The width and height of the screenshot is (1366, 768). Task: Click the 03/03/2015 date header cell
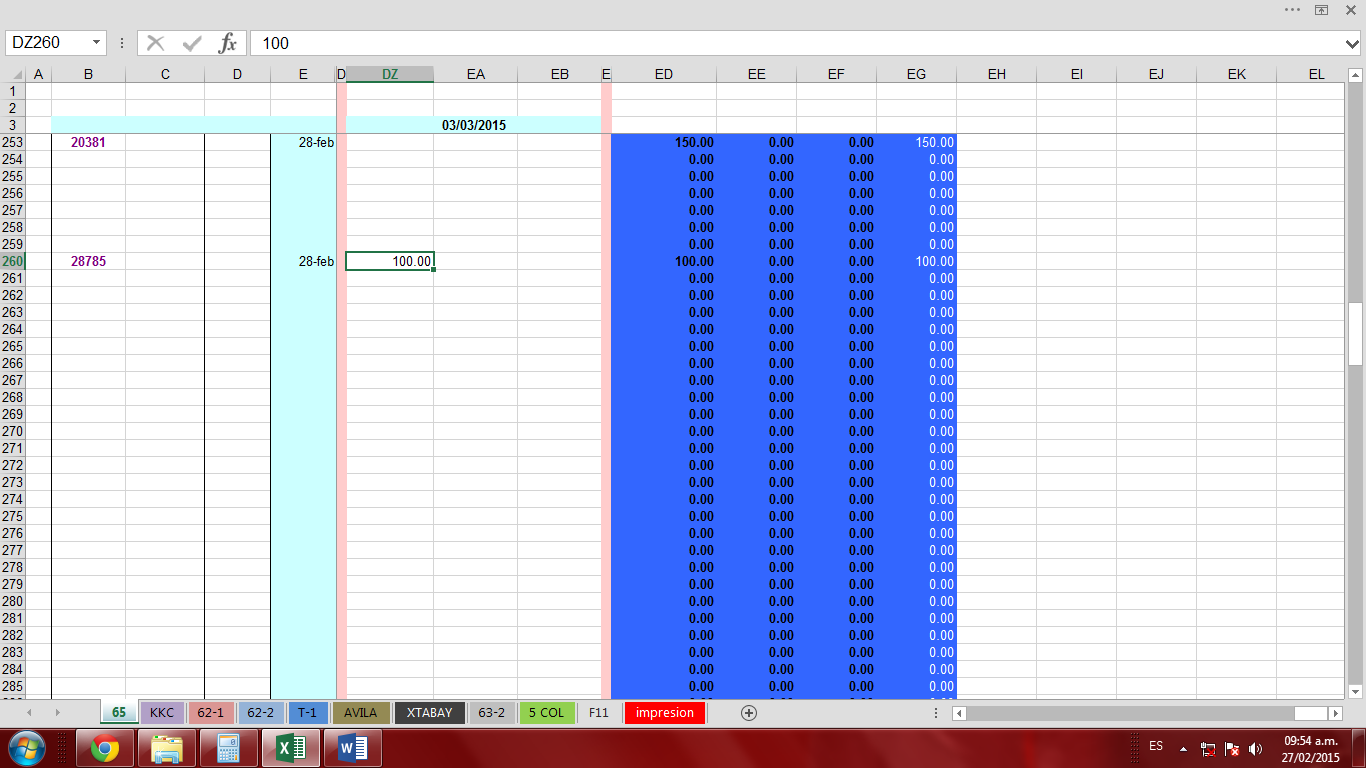[474, 125]
